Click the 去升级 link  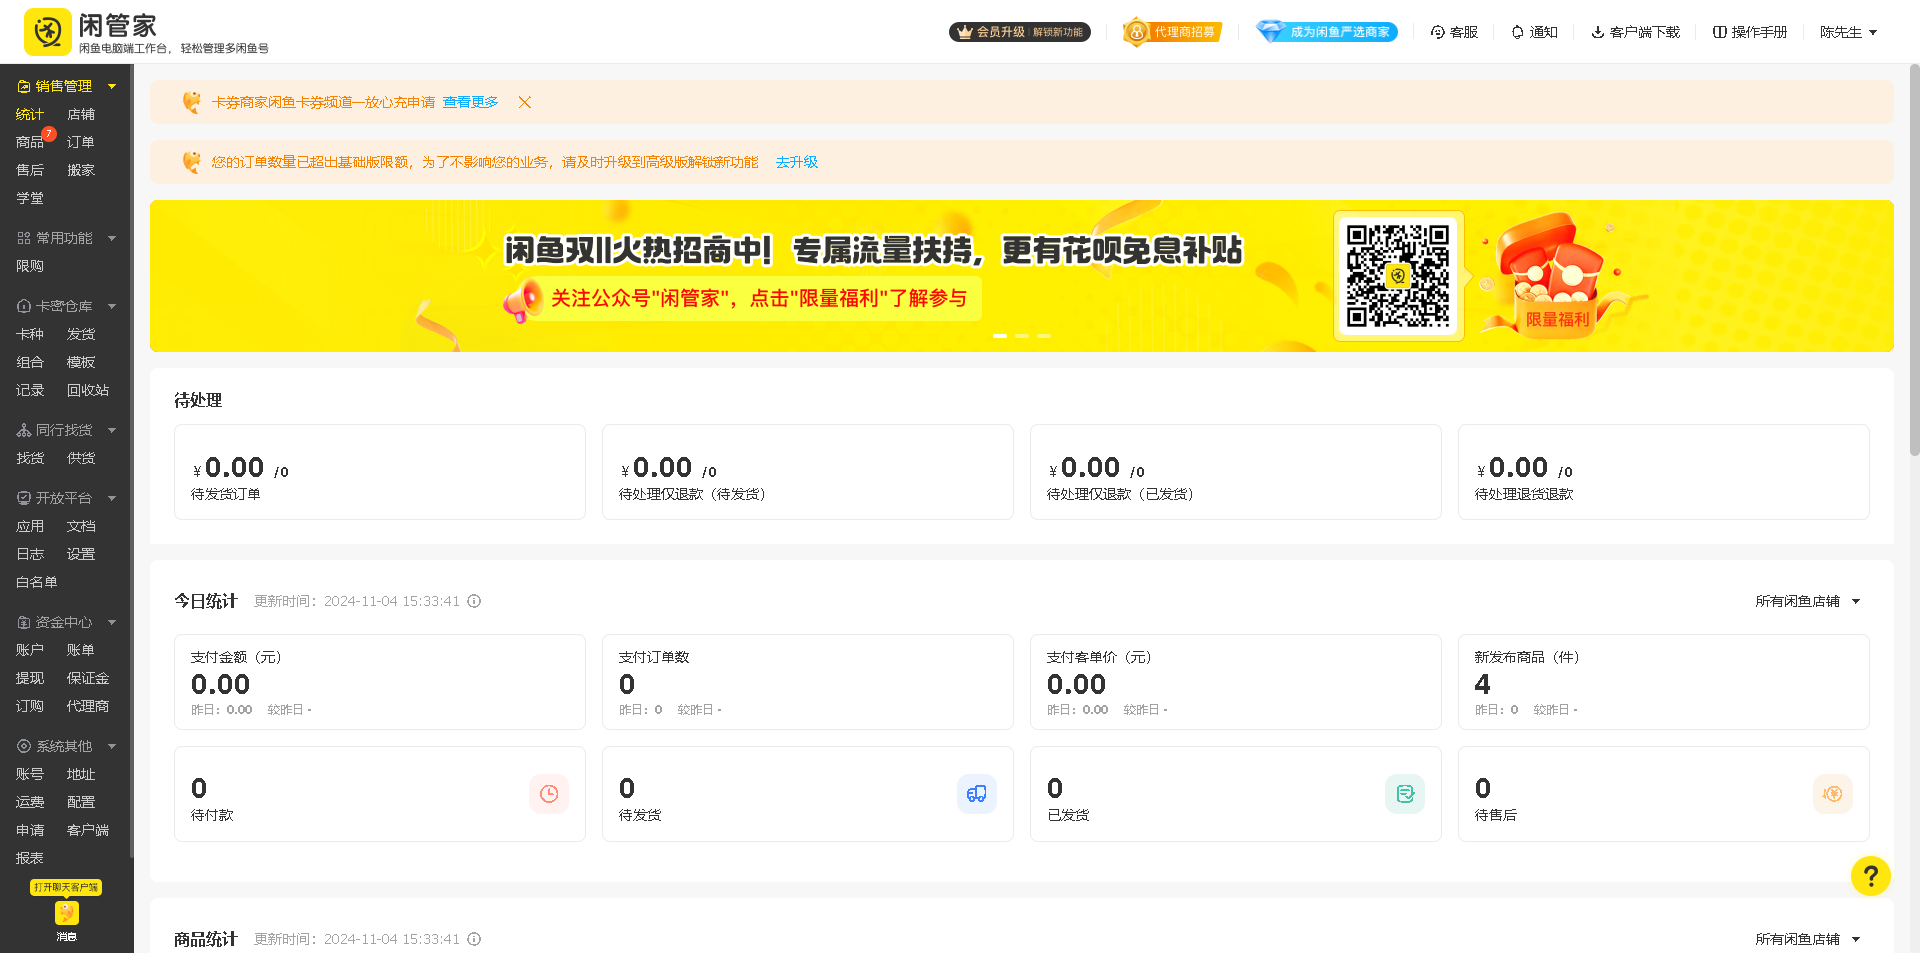(797, 162)
